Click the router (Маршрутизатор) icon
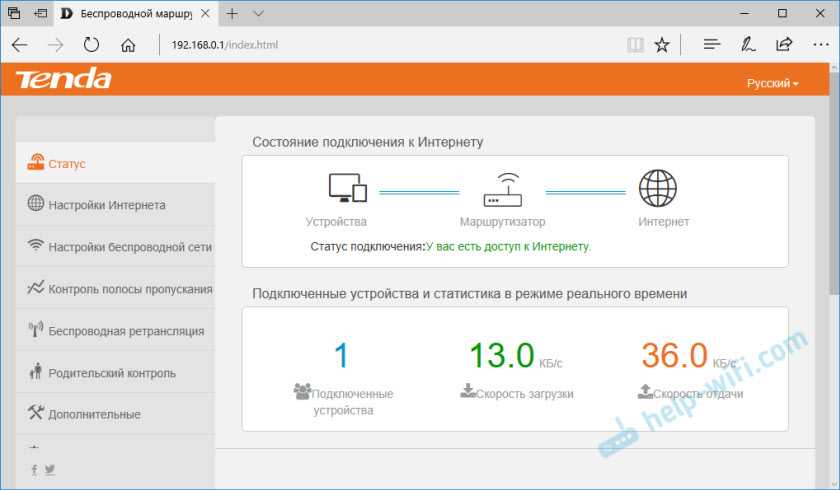 tap(502, 188)
